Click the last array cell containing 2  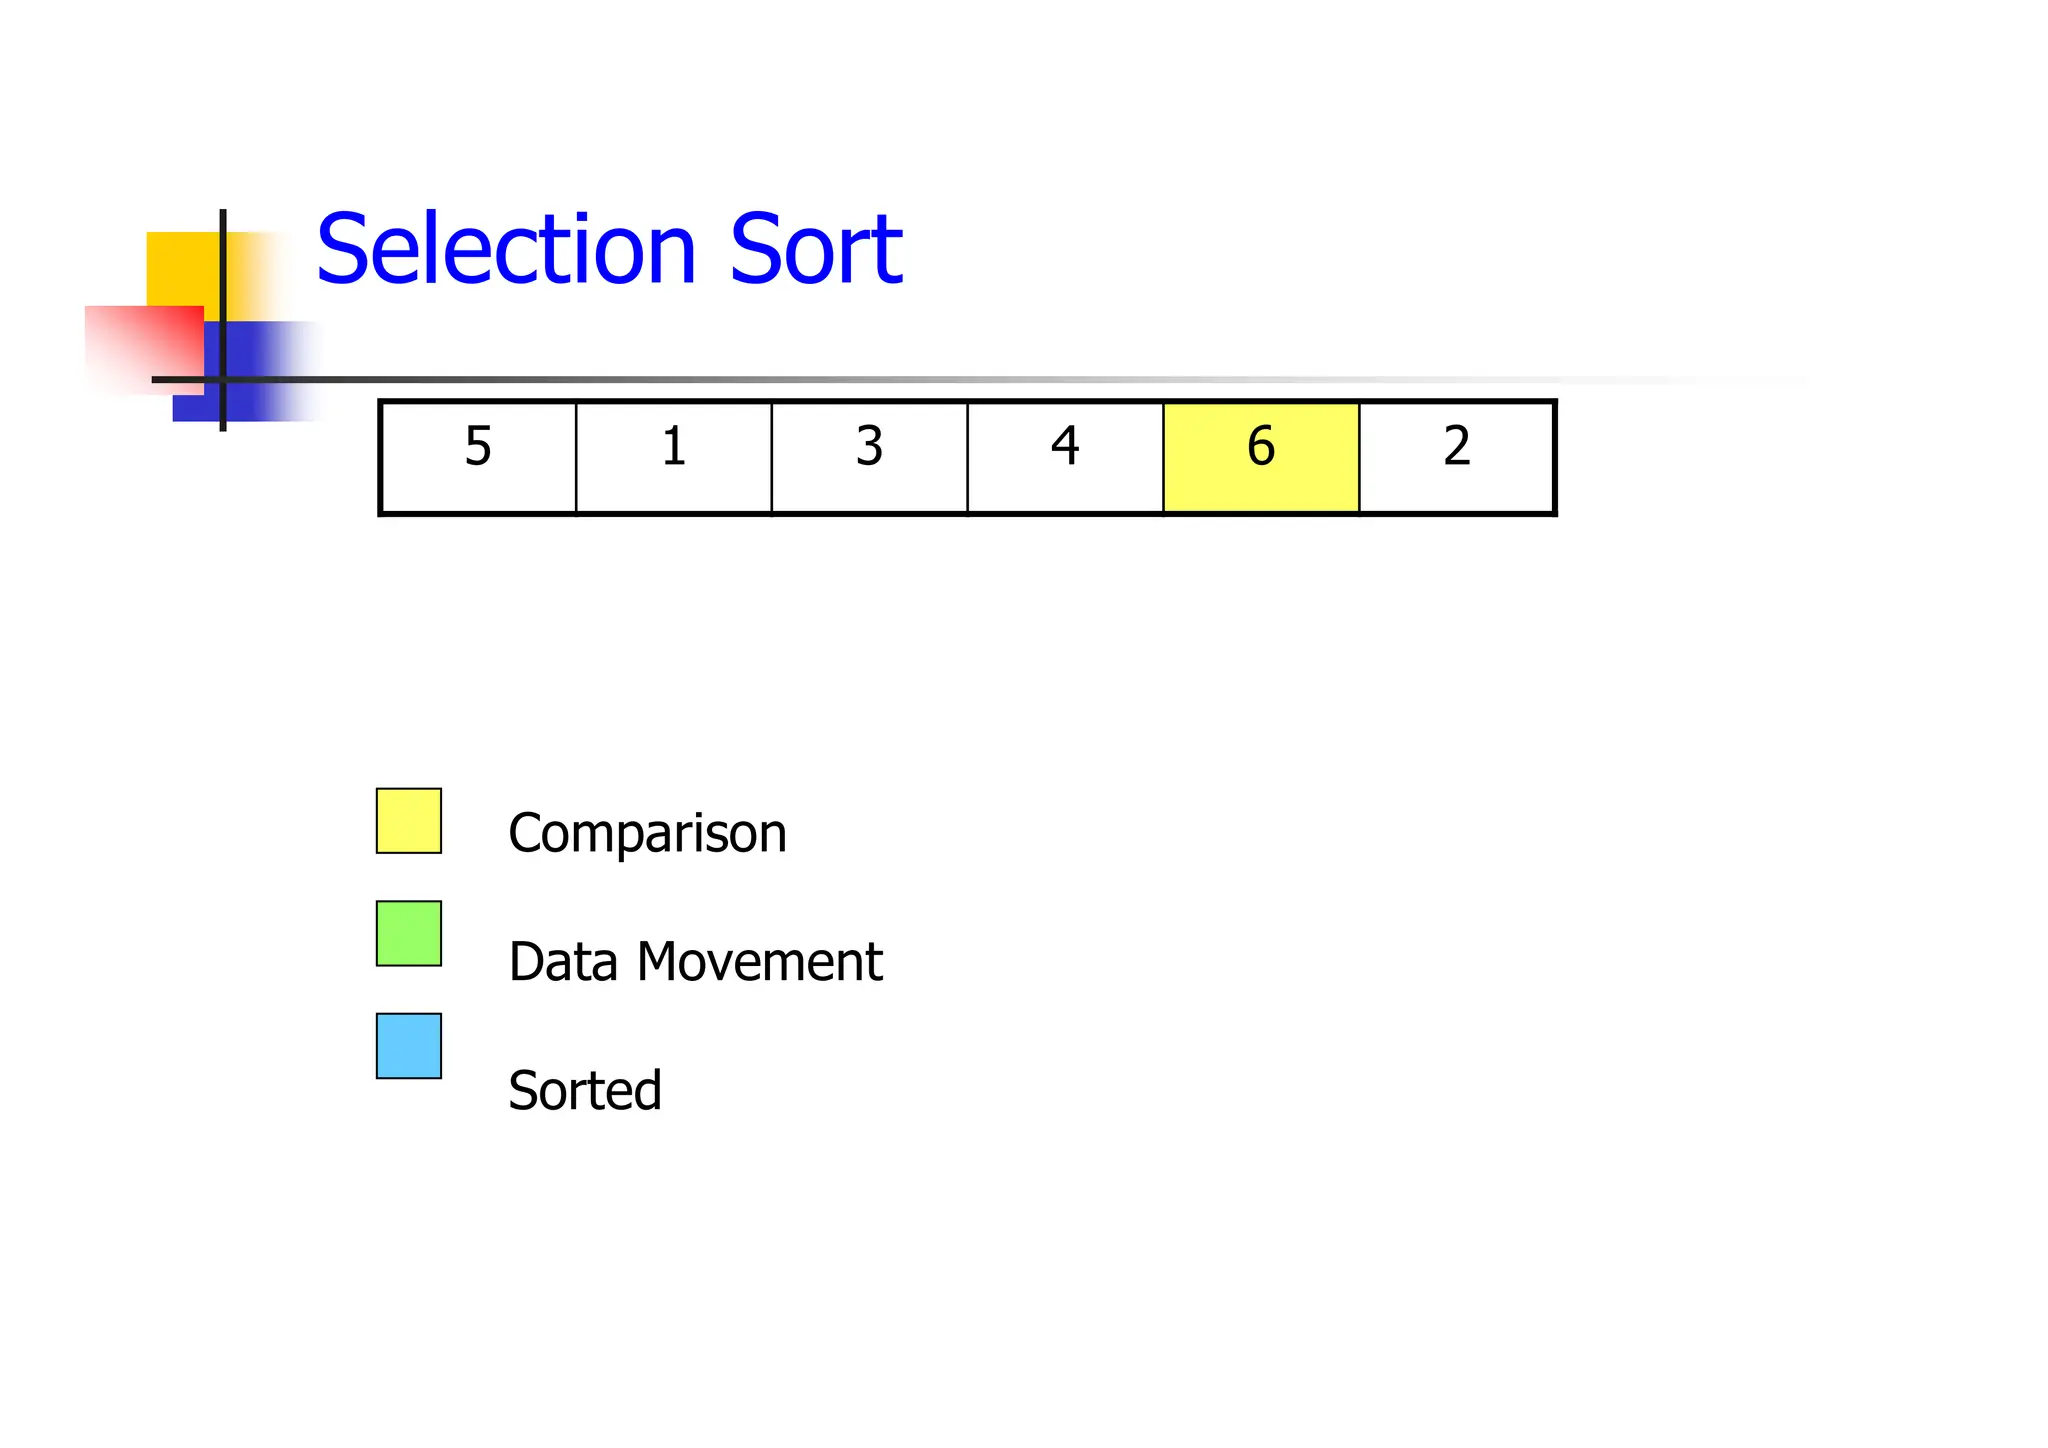click(1456, 457)
